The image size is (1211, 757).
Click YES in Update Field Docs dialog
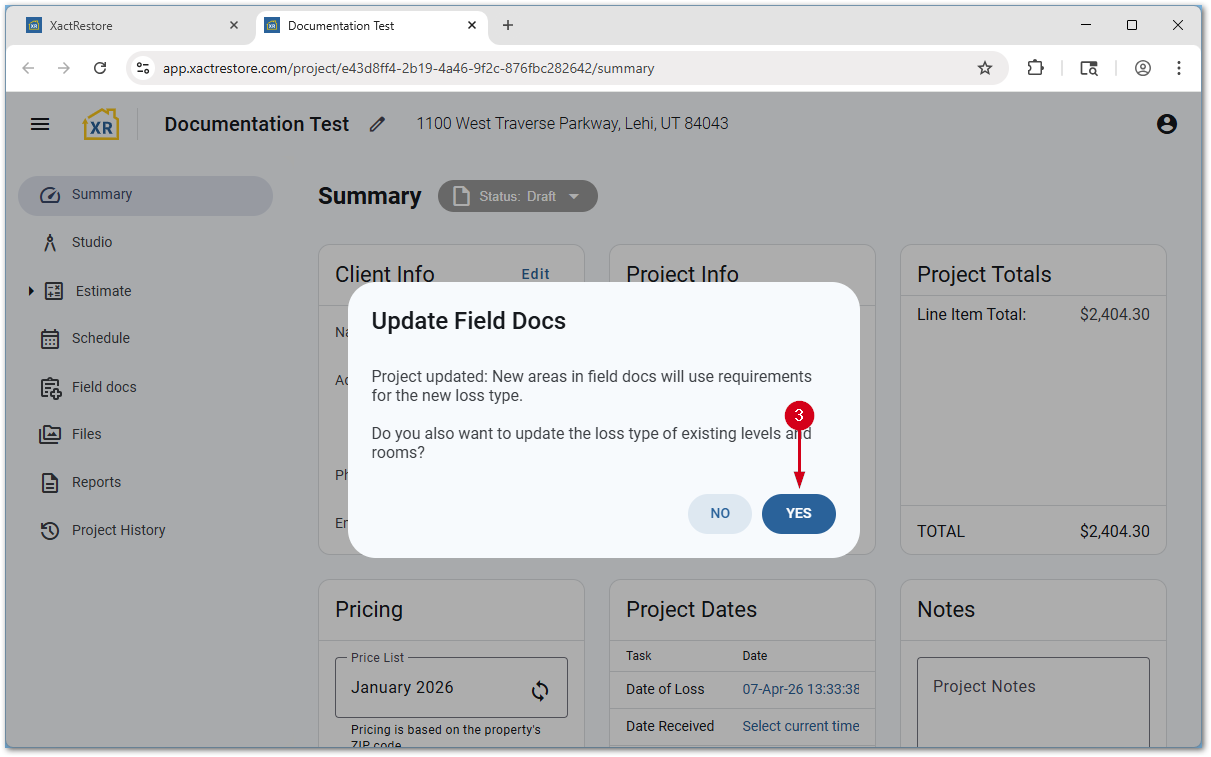(x=798, y=514)
